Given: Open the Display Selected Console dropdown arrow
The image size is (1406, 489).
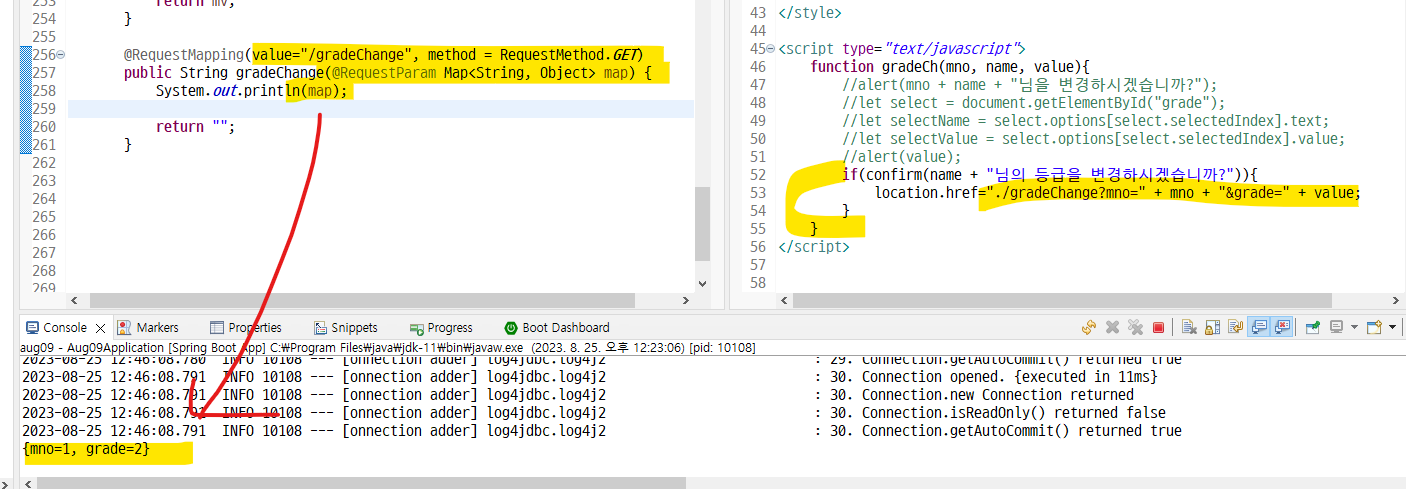Looking at the screenshot, I should tap(1354, 327).
